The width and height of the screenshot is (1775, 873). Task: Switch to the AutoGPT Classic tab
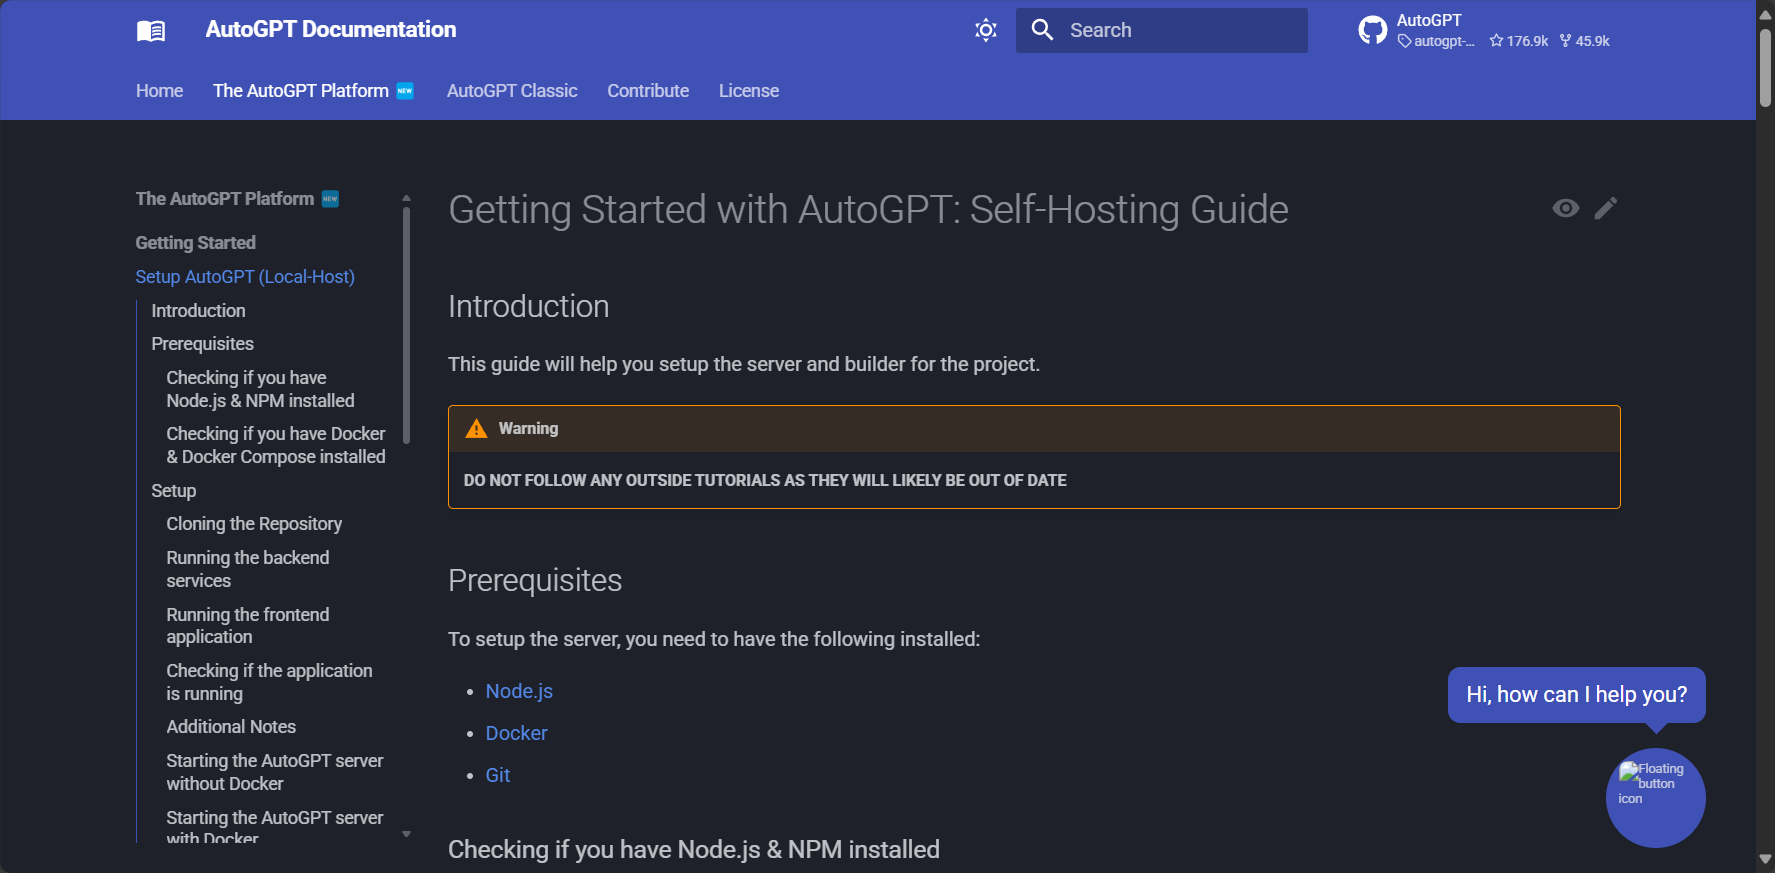[512, 91]
